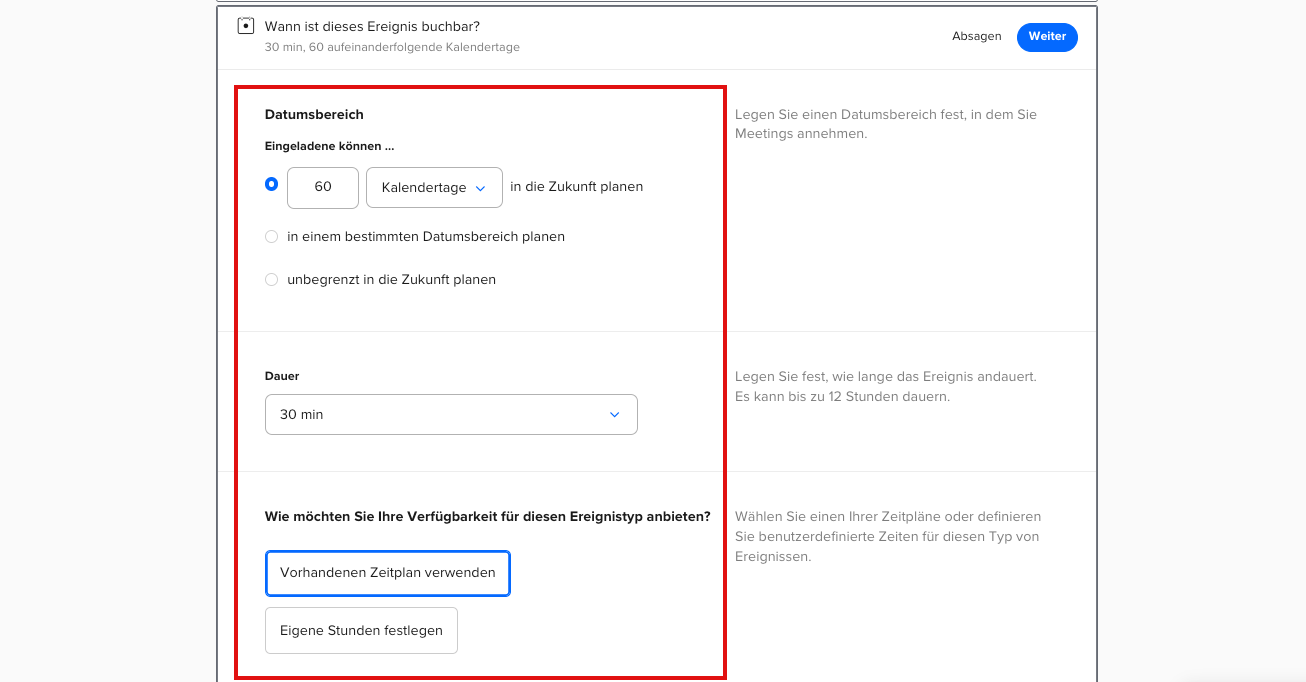Click the chevron arrow in the Dauer field
The height and width of the screenshot is (682, 1306).
(x=614, y=415)
